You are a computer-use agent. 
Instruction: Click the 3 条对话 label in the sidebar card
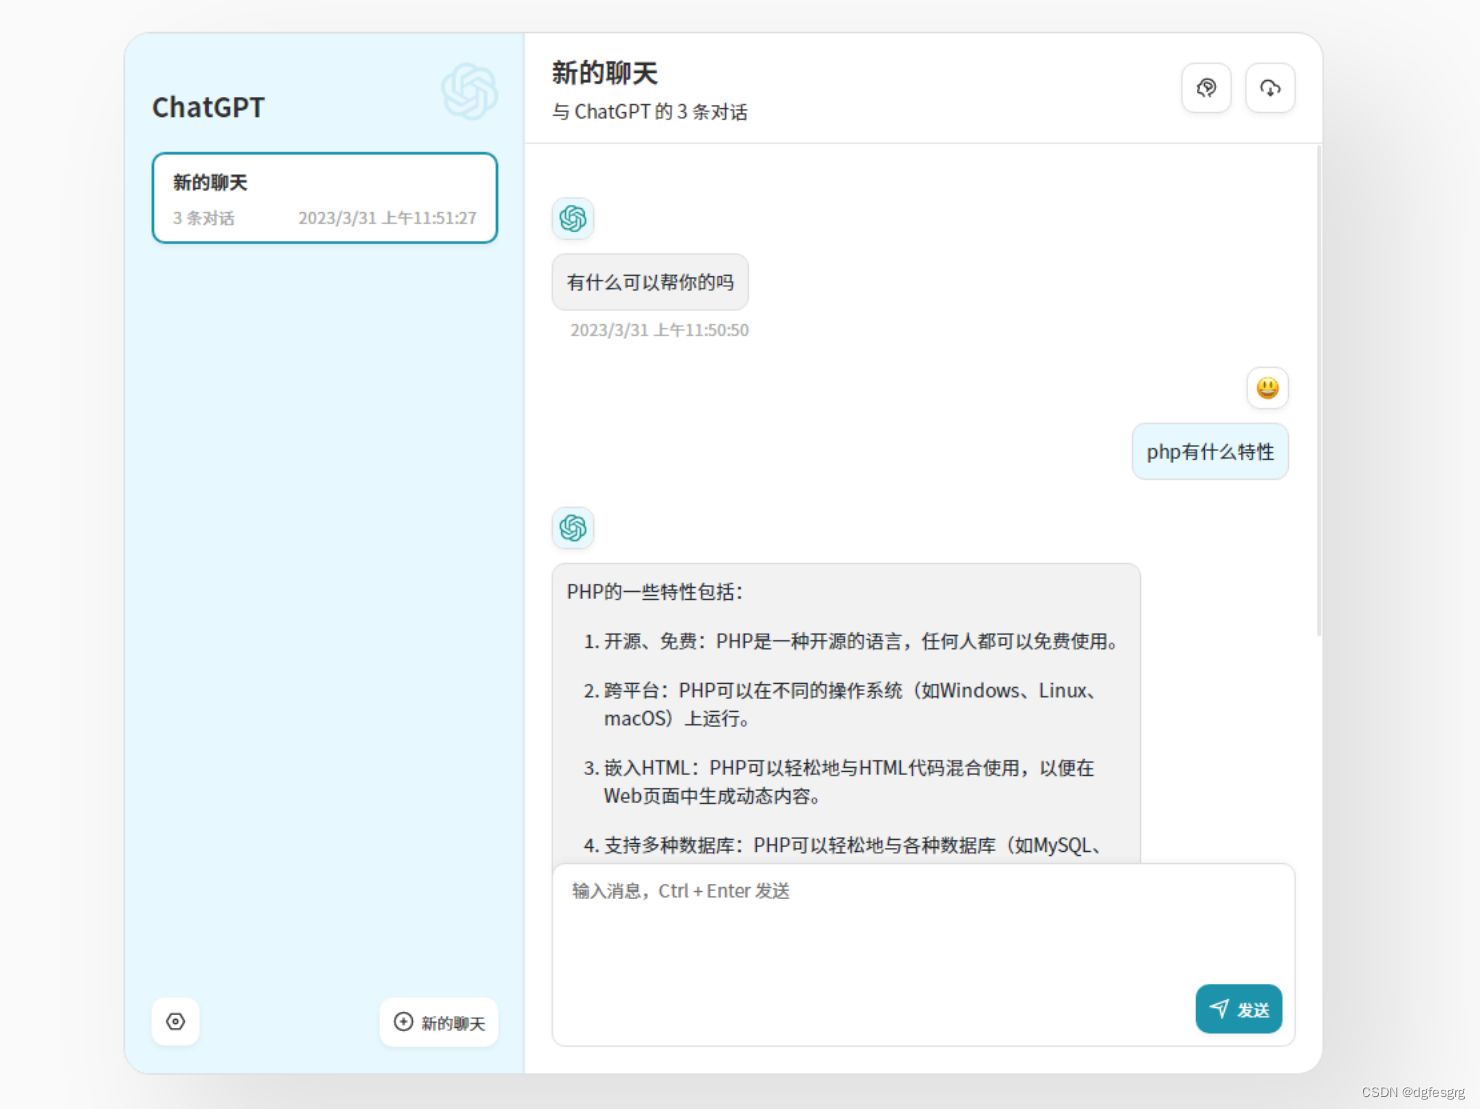[x=202, y=218]
